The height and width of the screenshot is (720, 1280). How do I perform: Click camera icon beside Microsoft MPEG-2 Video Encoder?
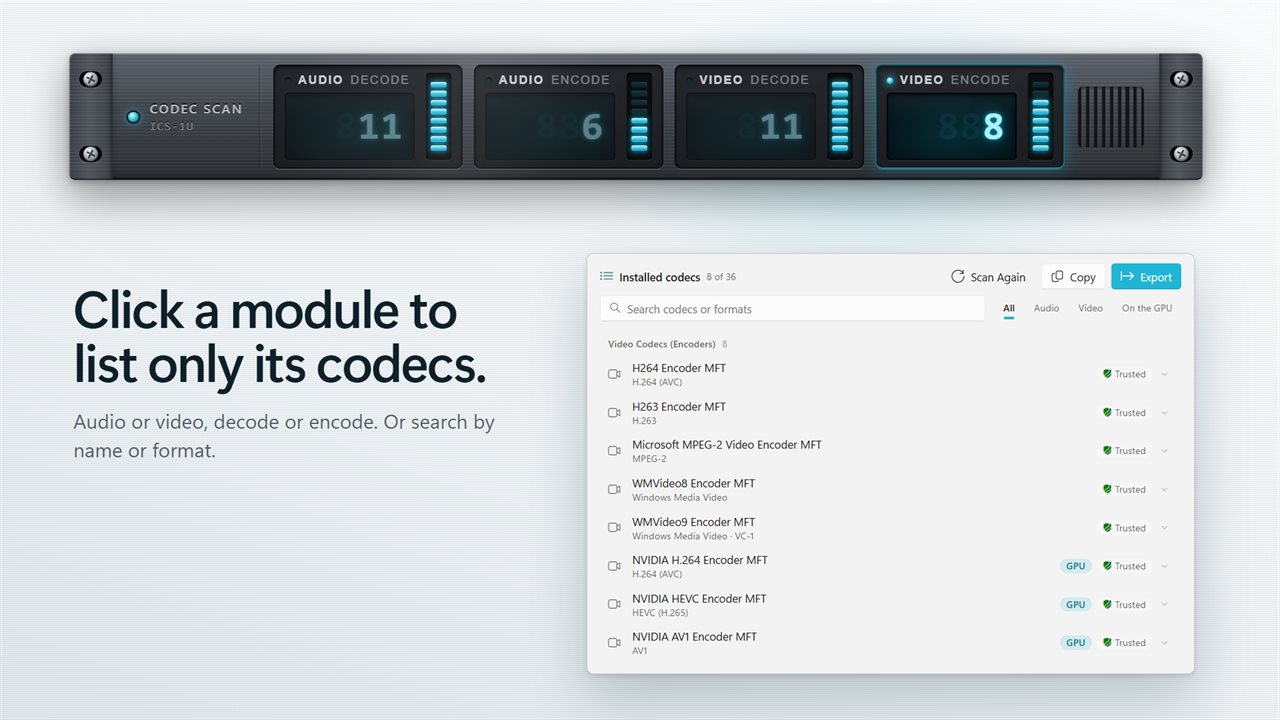pos(614,451)
